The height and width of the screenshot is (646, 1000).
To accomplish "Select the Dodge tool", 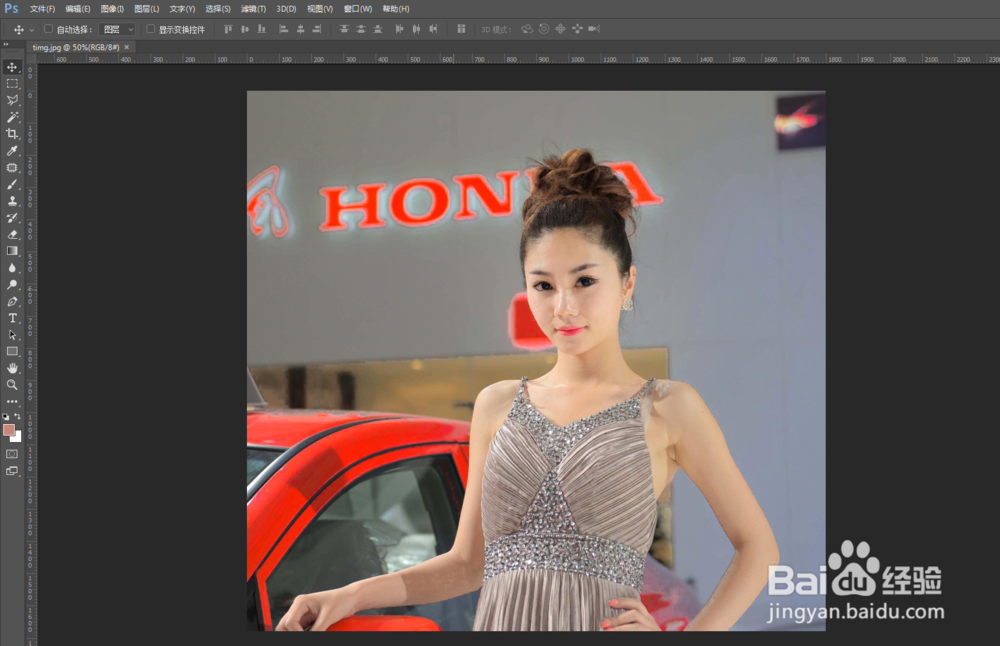I will pos(11,284).
